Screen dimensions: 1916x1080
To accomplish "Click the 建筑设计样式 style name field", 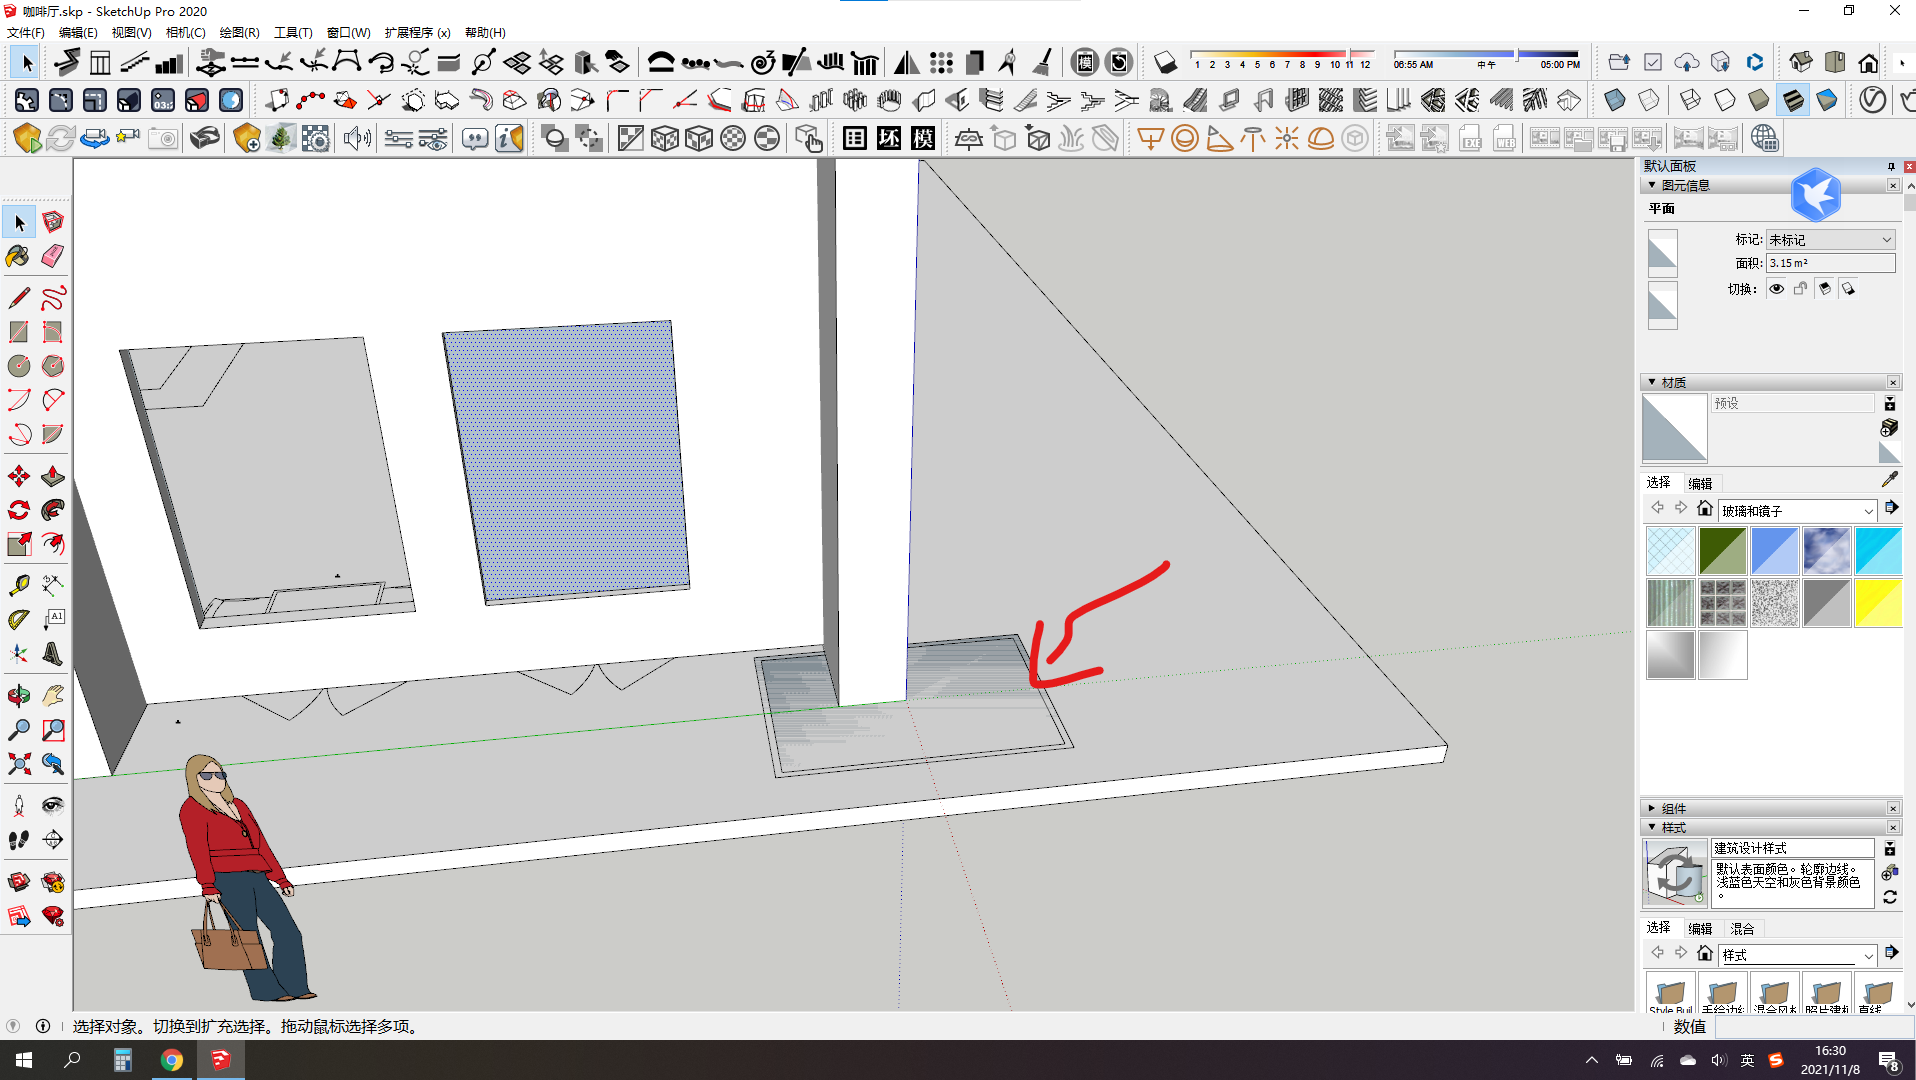I will pos(1792,848).
